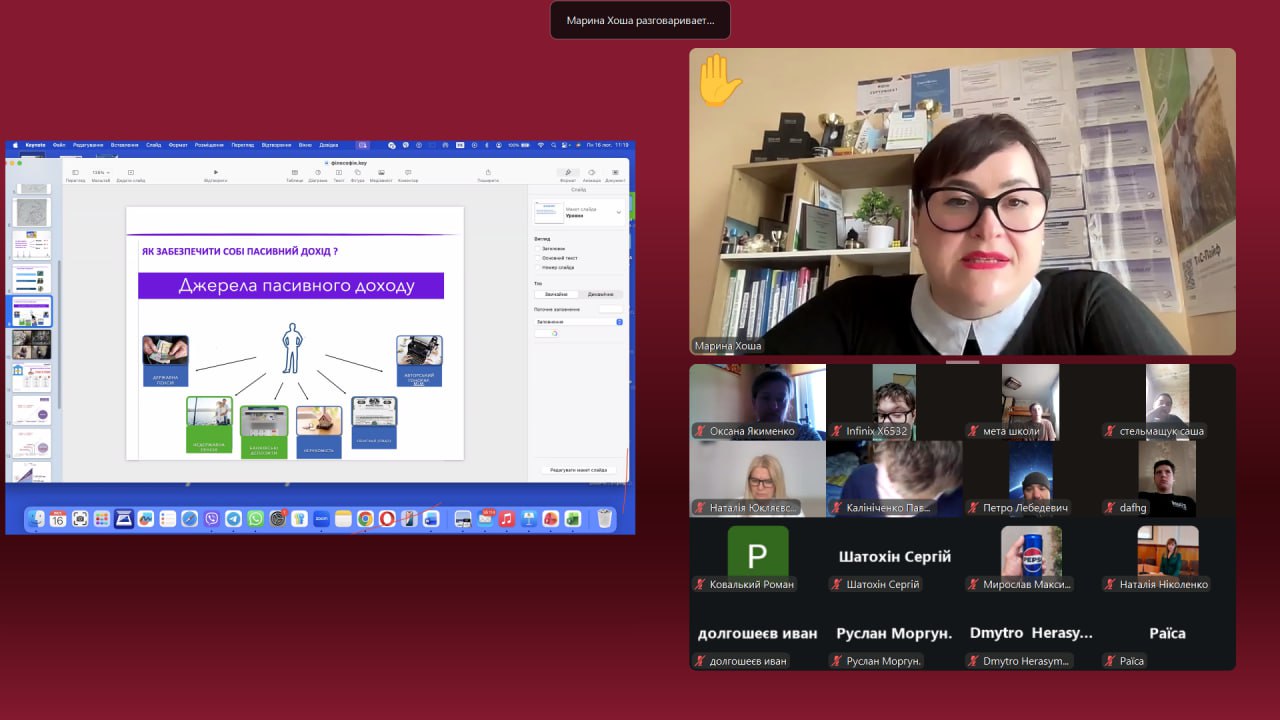Select the Text box tool
1280x720 pixels.
coord(339,173)
